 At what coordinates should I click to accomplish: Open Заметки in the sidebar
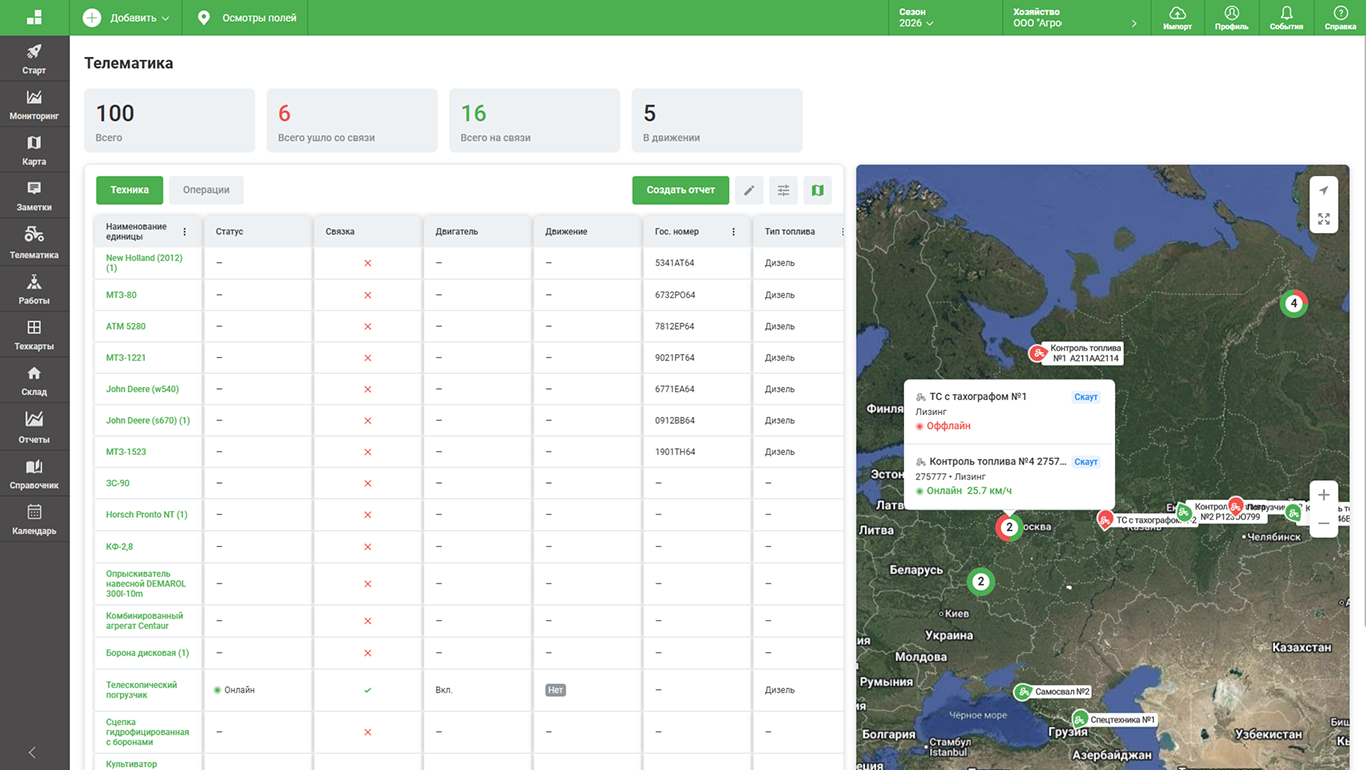[34, 196]
